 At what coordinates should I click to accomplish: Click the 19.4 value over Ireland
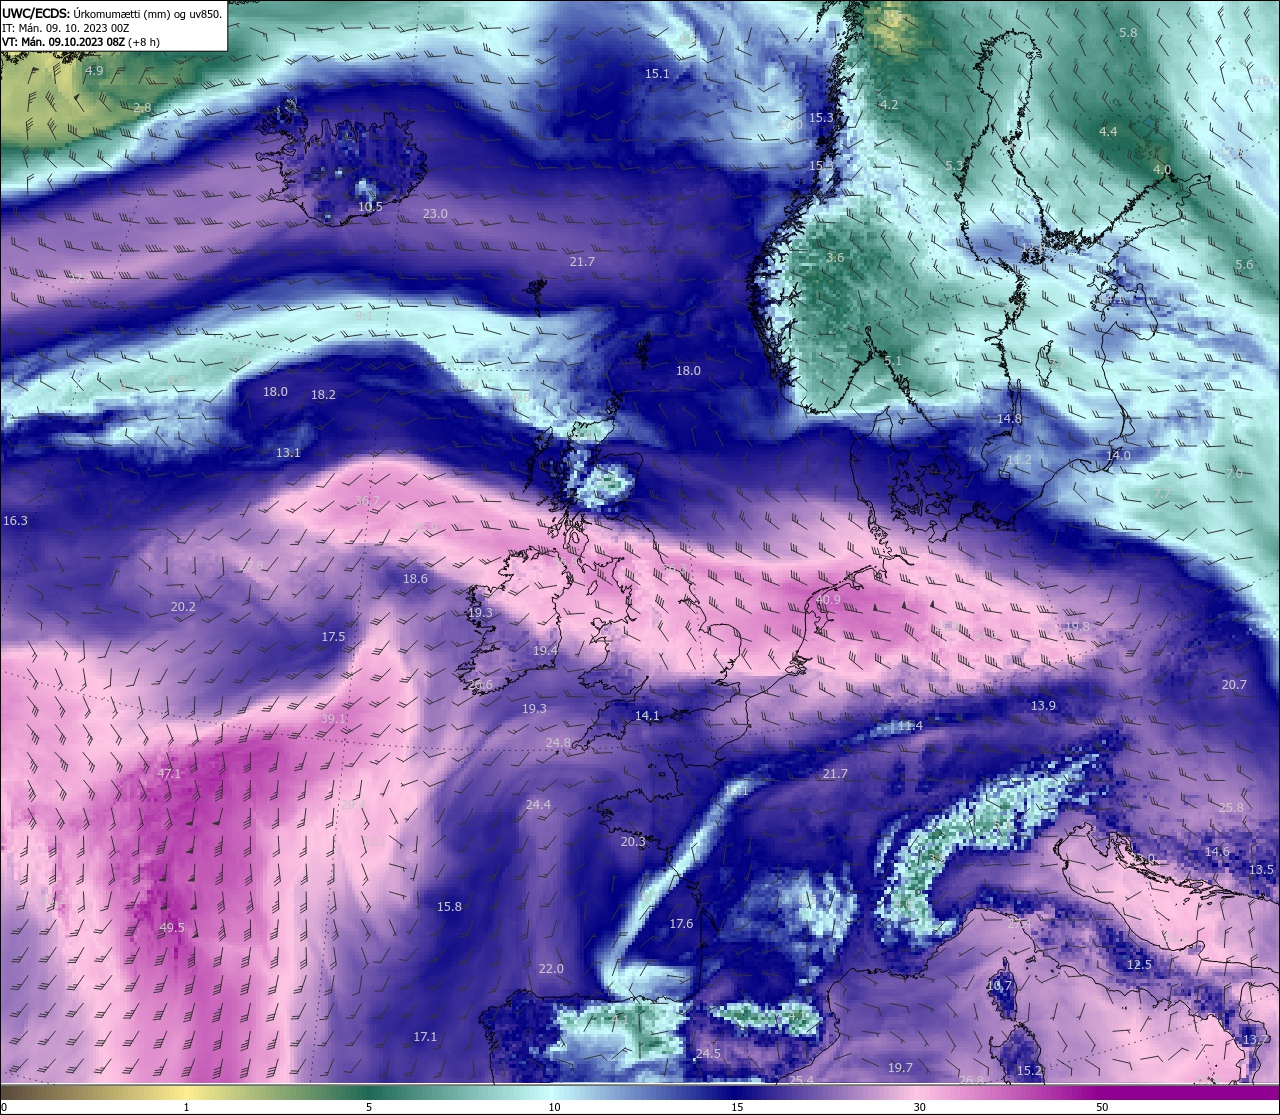(545, 651)
